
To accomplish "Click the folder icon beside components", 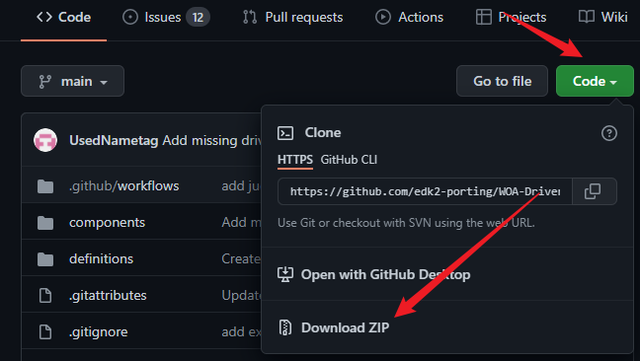I will (45, 223).
